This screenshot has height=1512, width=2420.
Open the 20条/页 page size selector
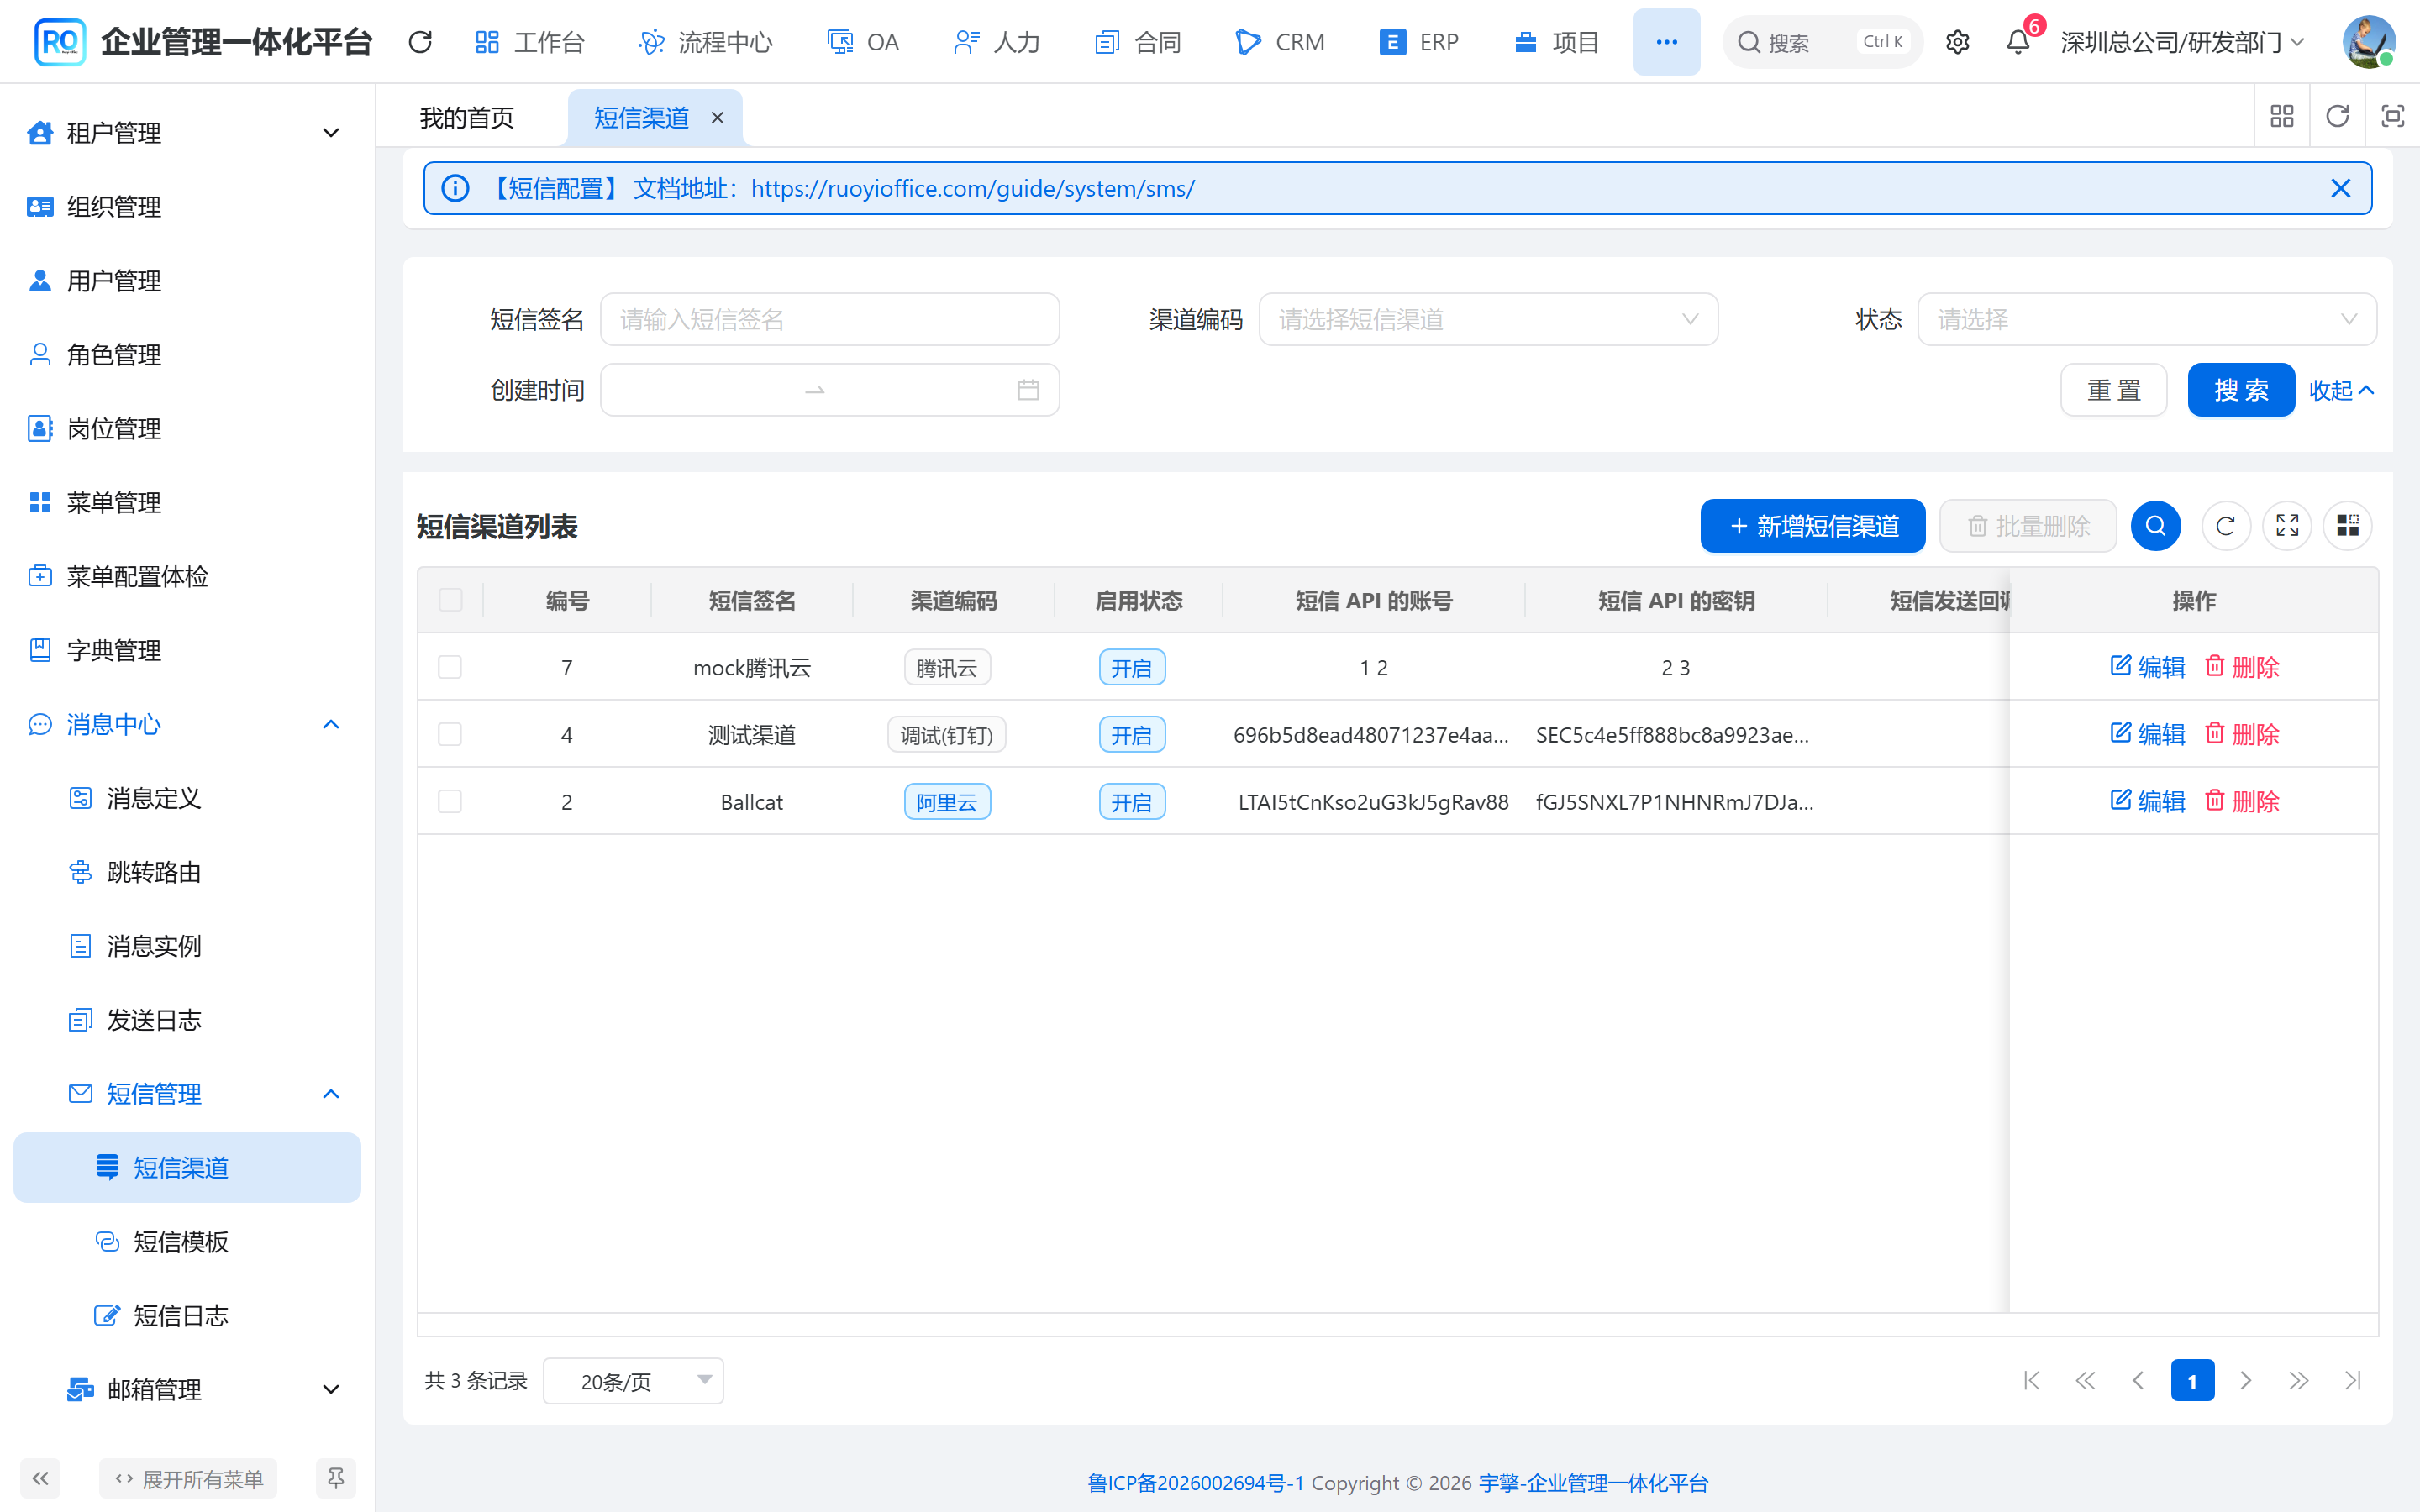tap(633, 1381)
